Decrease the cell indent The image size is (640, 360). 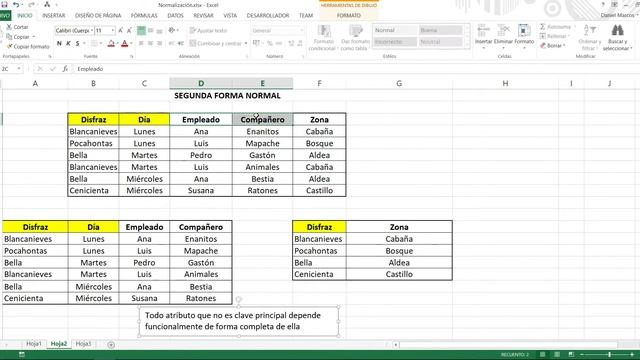(171, 43)
